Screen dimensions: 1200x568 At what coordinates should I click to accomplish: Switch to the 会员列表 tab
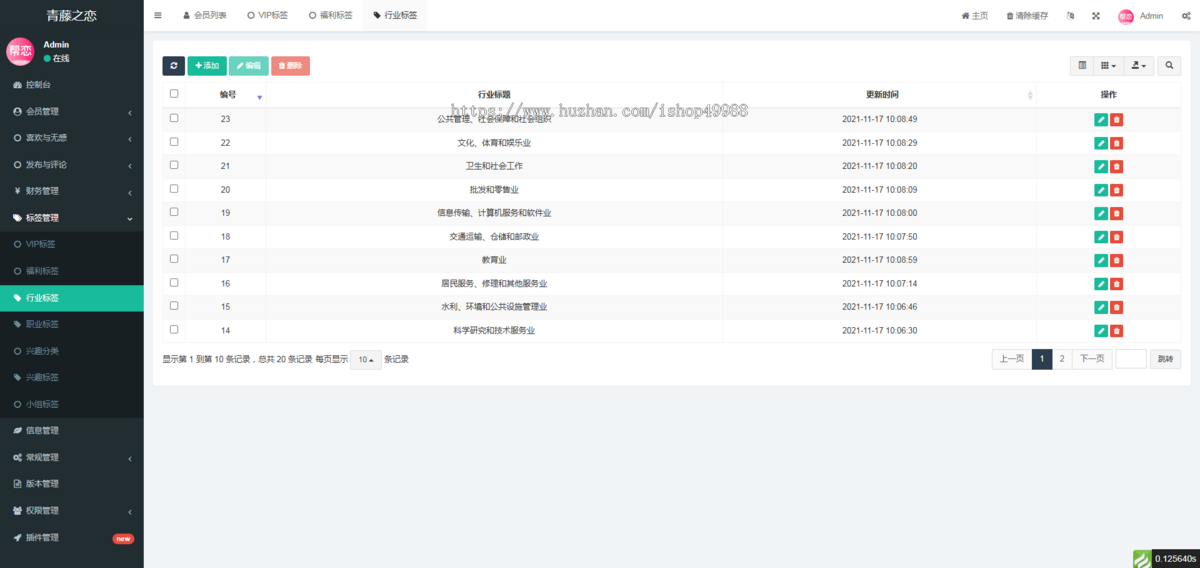tap(205, 16)
